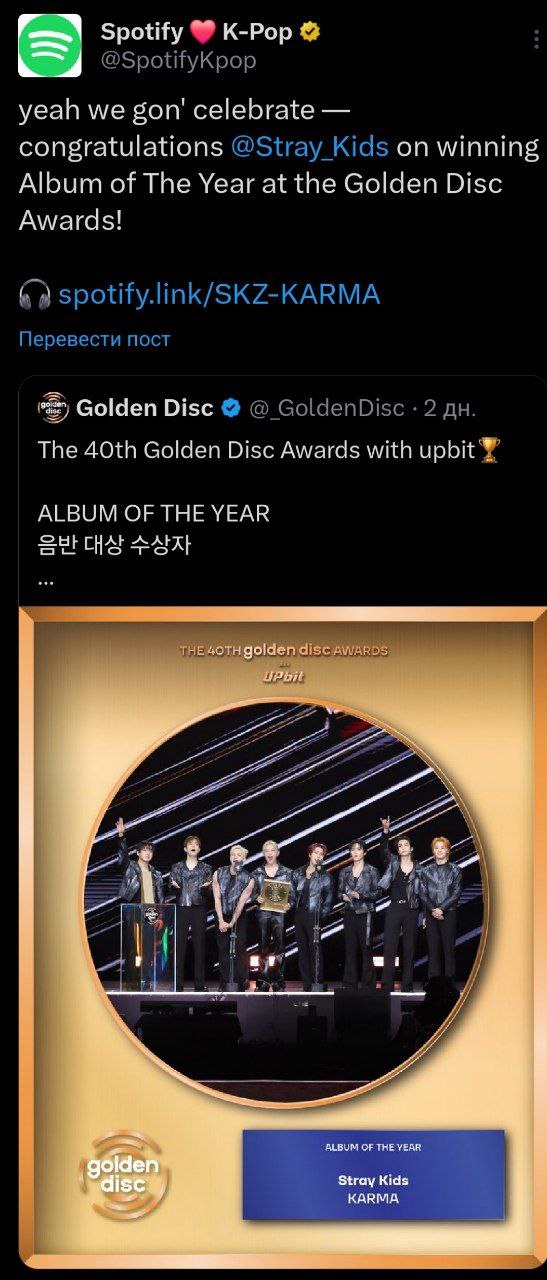Tap the gold verified badge beside K-Pop

click(311, 32)
